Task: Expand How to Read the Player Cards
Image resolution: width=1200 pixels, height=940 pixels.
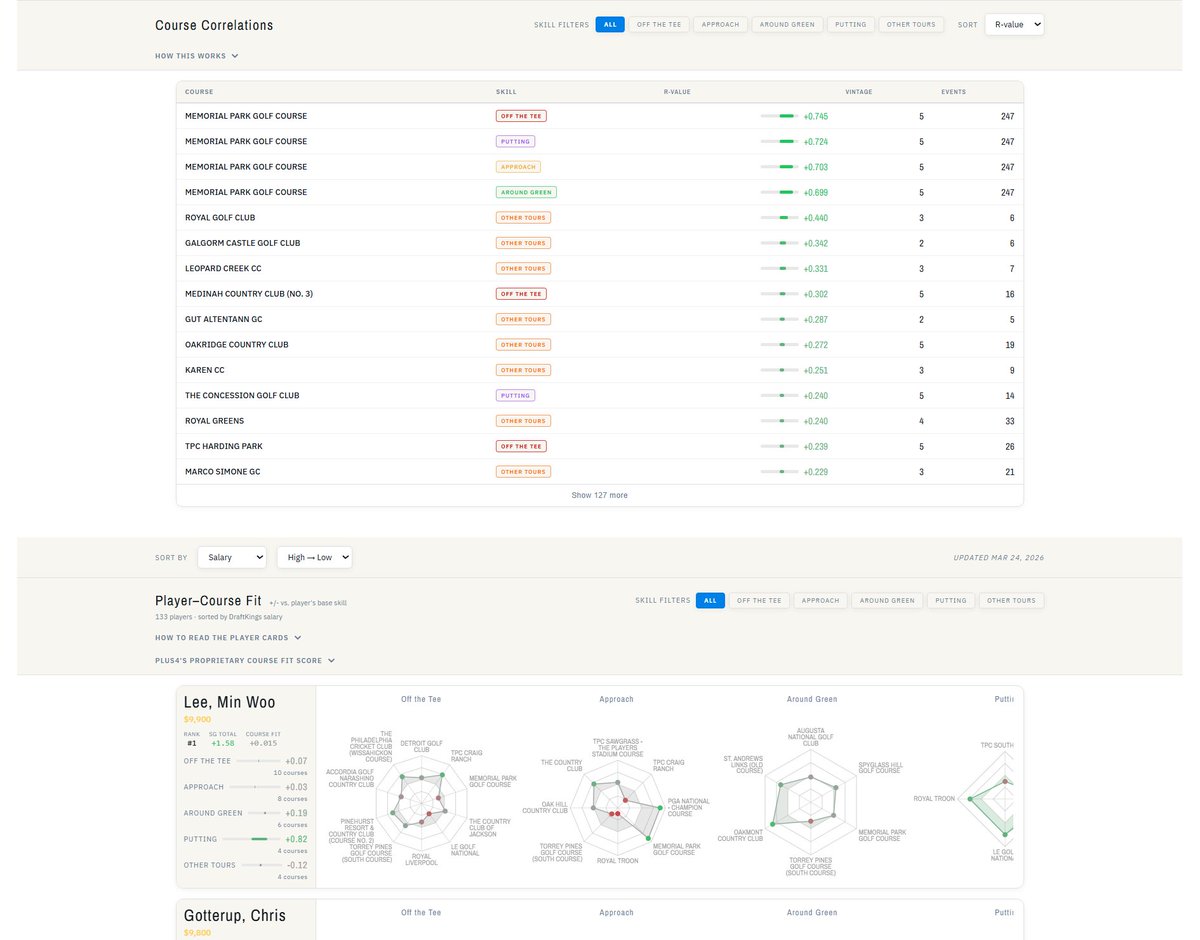Action: point(228,637)
